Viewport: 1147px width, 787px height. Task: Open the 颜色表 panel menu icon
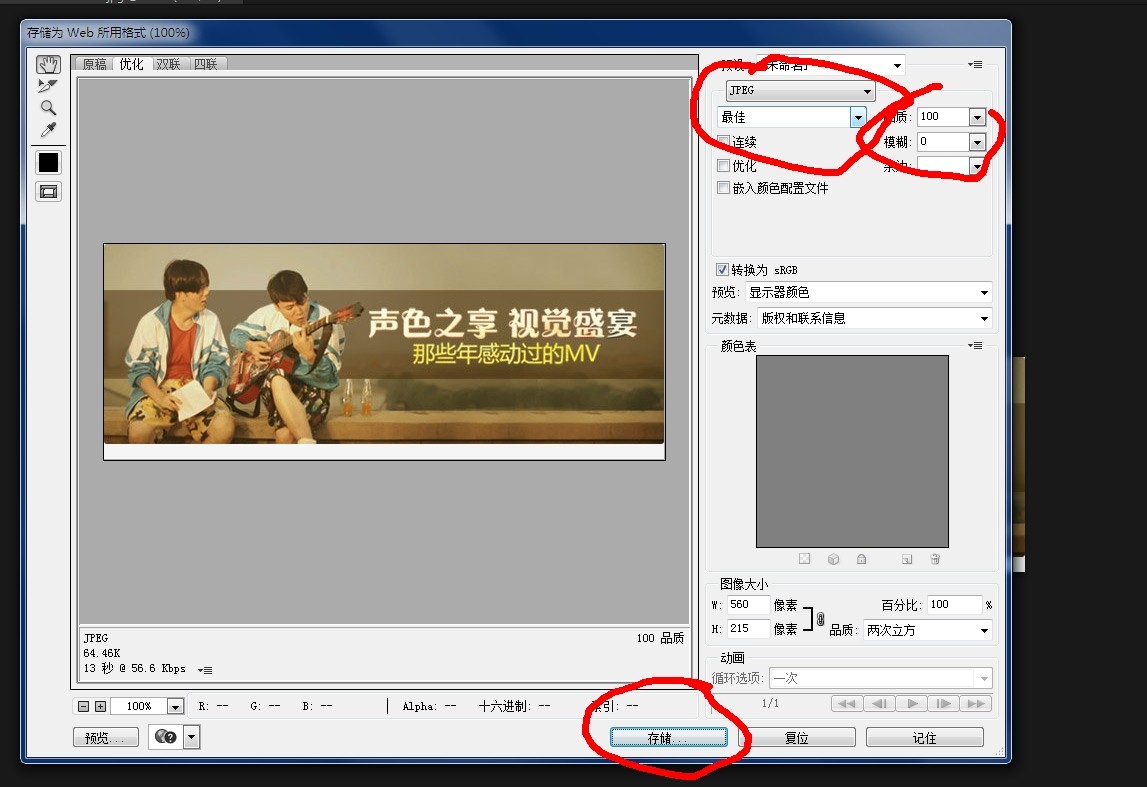coord(975,345)
